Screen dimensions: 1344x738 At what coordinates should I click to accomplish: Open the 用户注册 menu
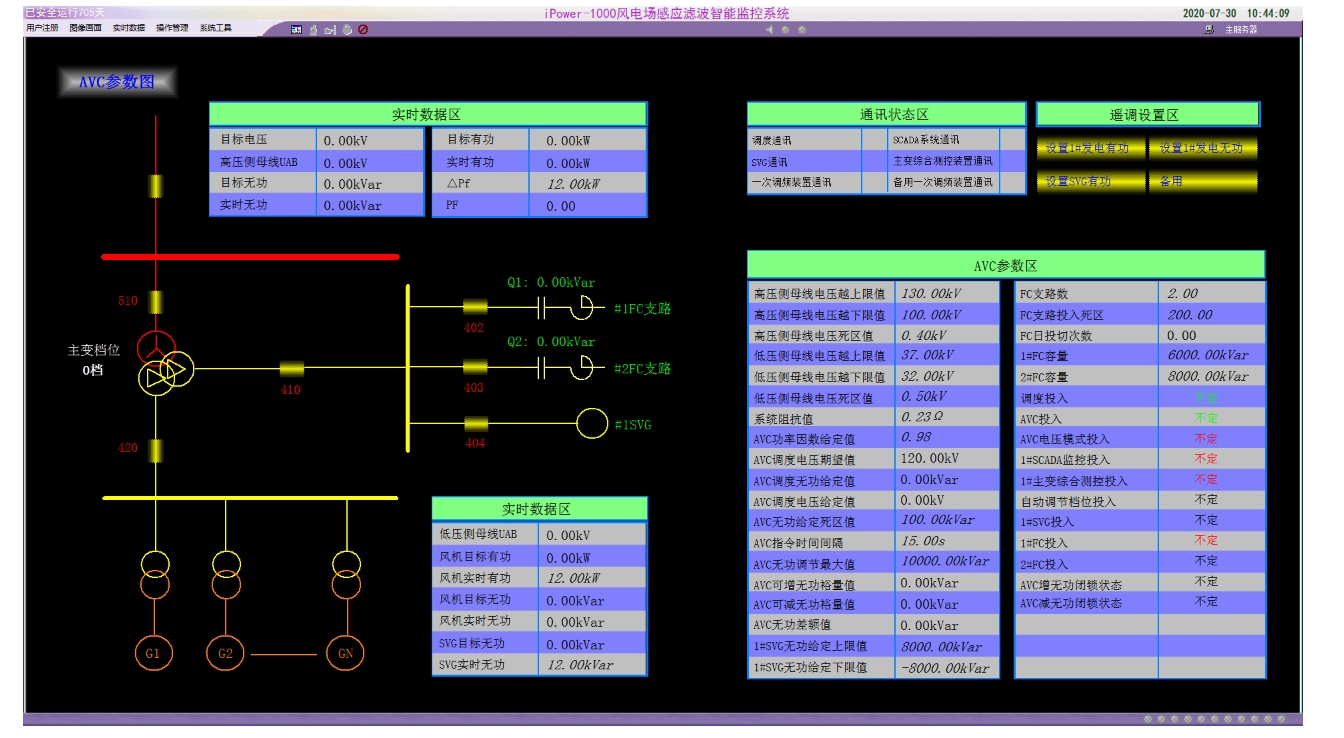click(42, 29)
